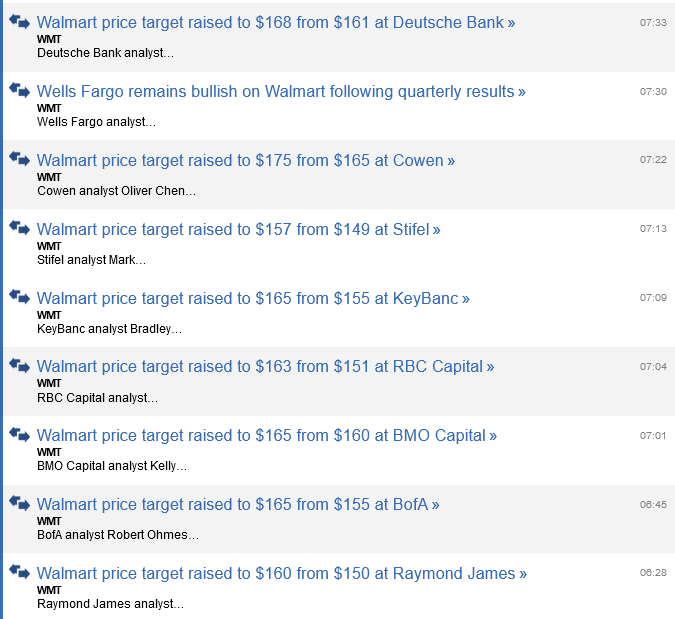Click the 'Cowen analyst Oliver Chen…' summary text
This screenshot has height=619, width=675.
(116, 191)
